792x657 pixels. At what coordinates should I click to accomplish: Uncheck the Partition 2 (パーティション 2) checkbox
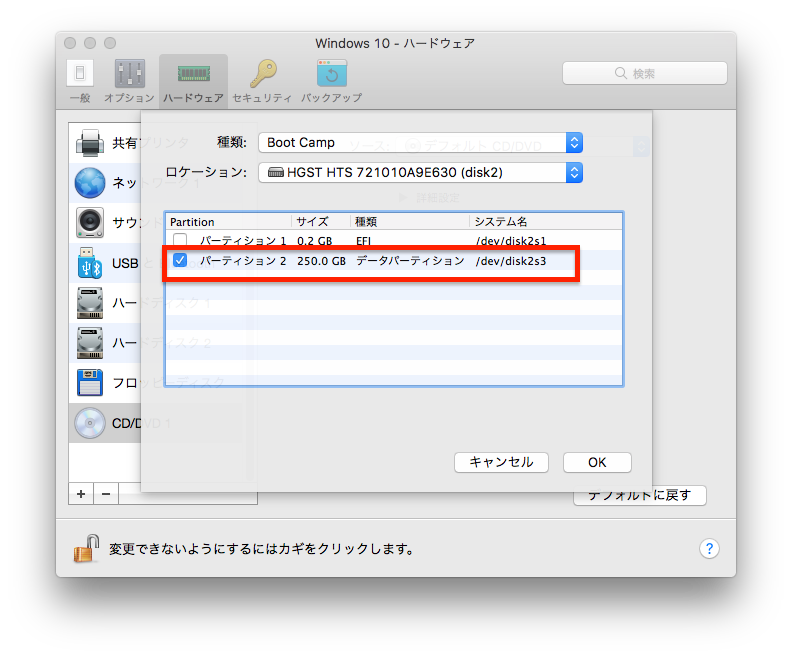pyautogui.click(x=180, y=260)
